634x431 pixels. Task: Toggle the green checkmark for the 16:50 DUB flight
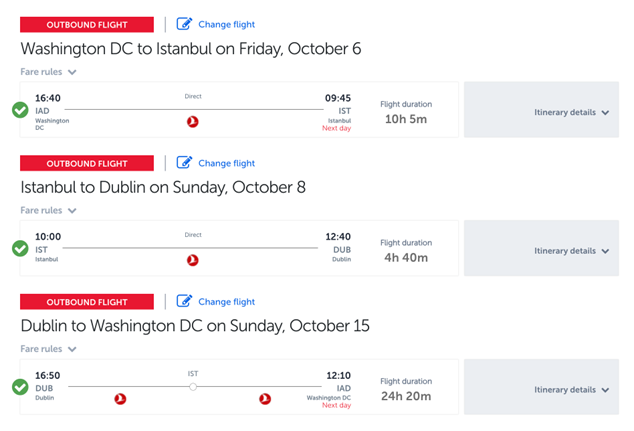pyautogui.click(x=20, y=387)
